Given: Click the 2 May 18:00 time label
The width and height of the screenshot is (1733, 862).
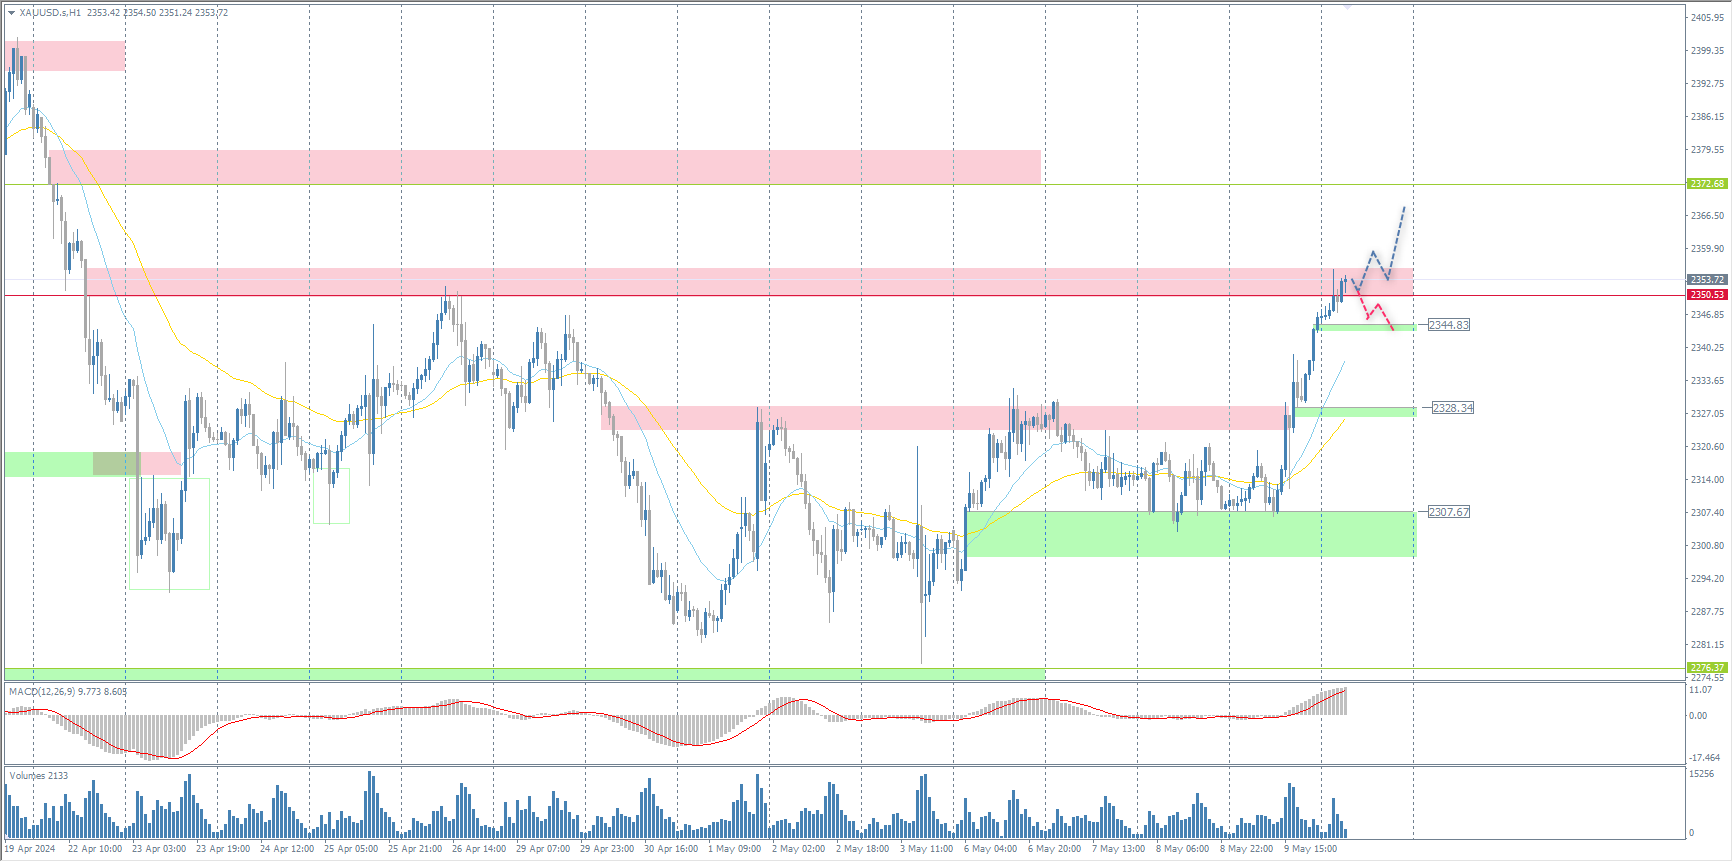Looking at the screenshot, I should [x=863, y=849].
